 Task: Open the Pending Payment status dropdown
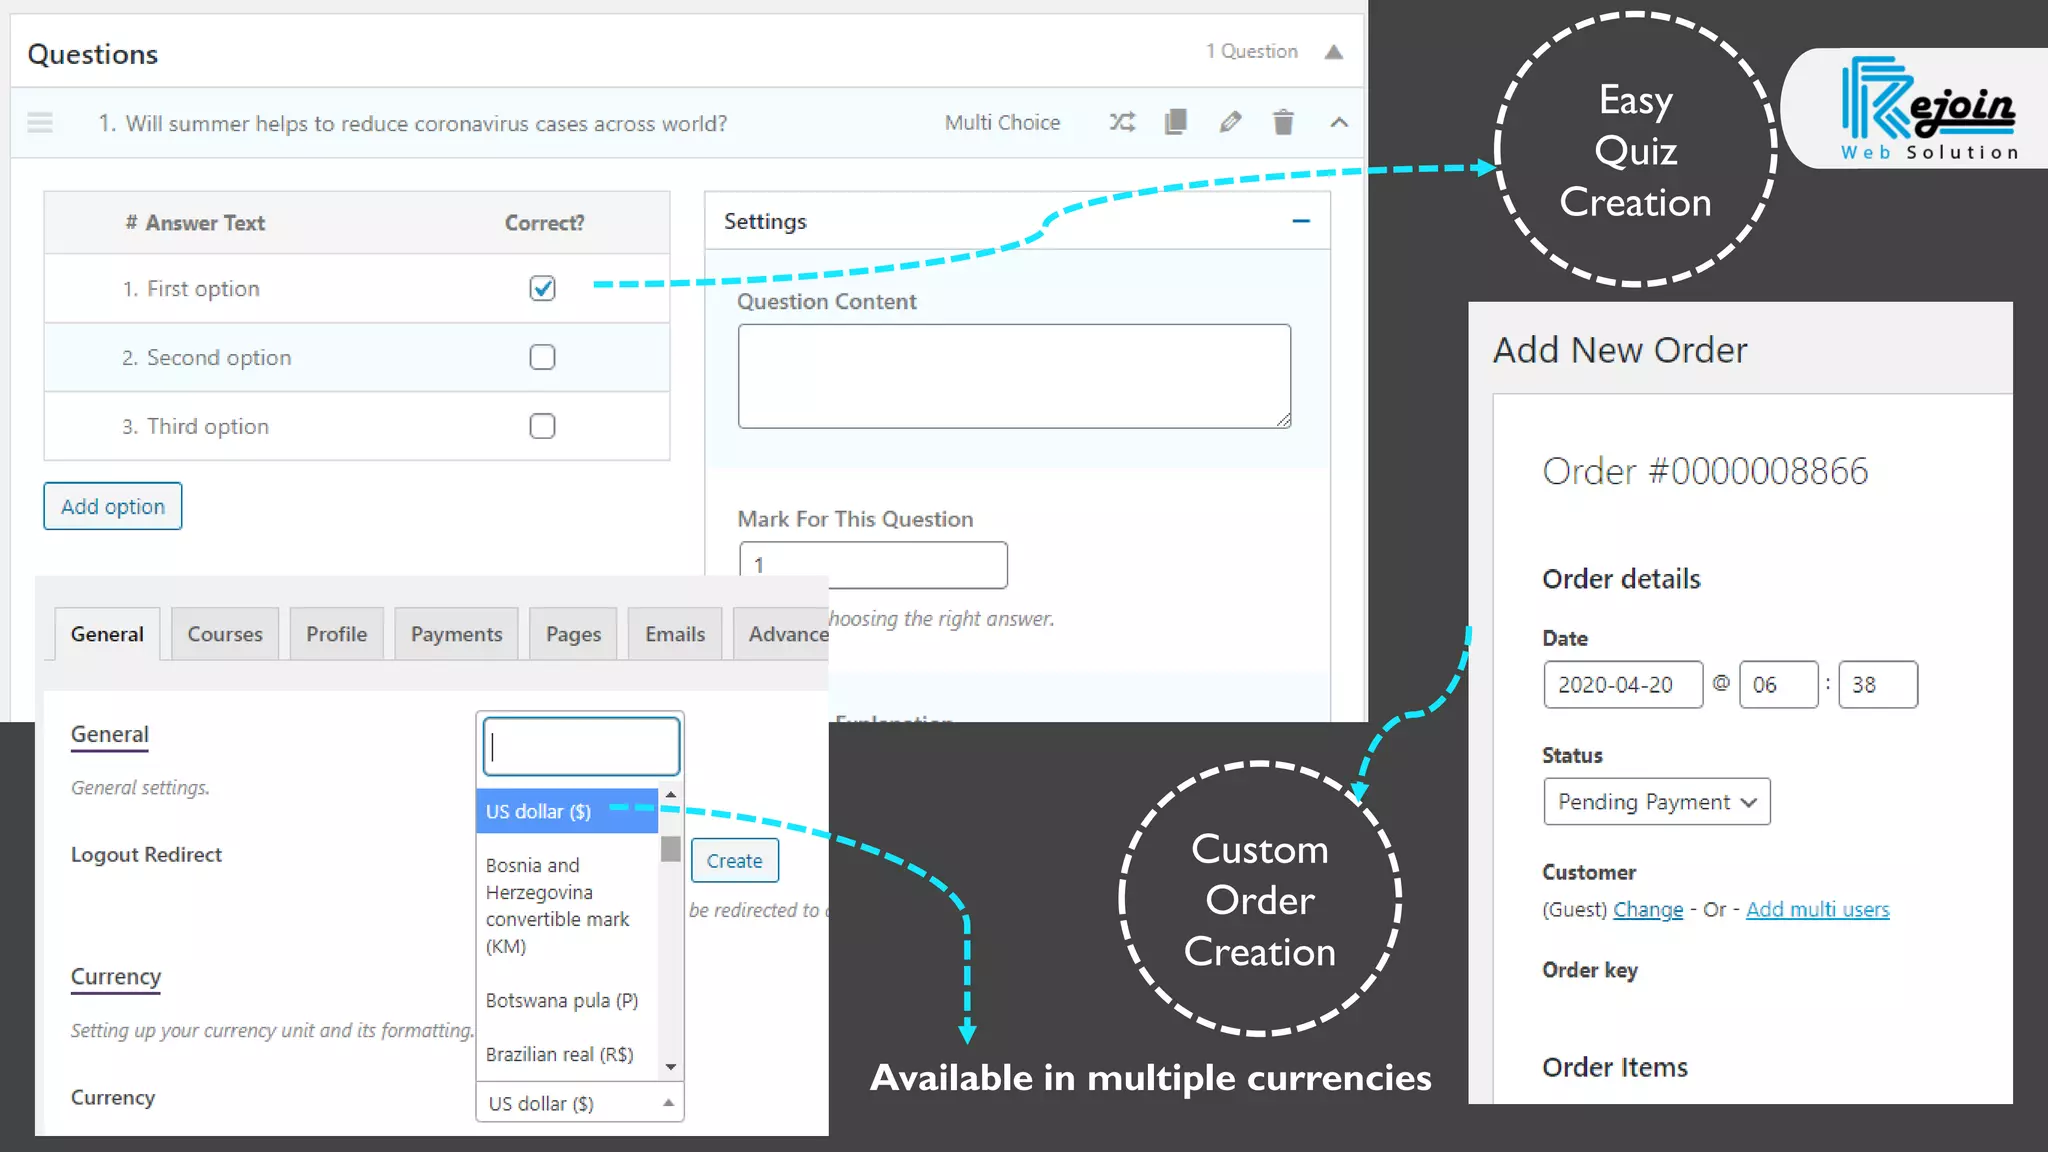[1656, 802]
